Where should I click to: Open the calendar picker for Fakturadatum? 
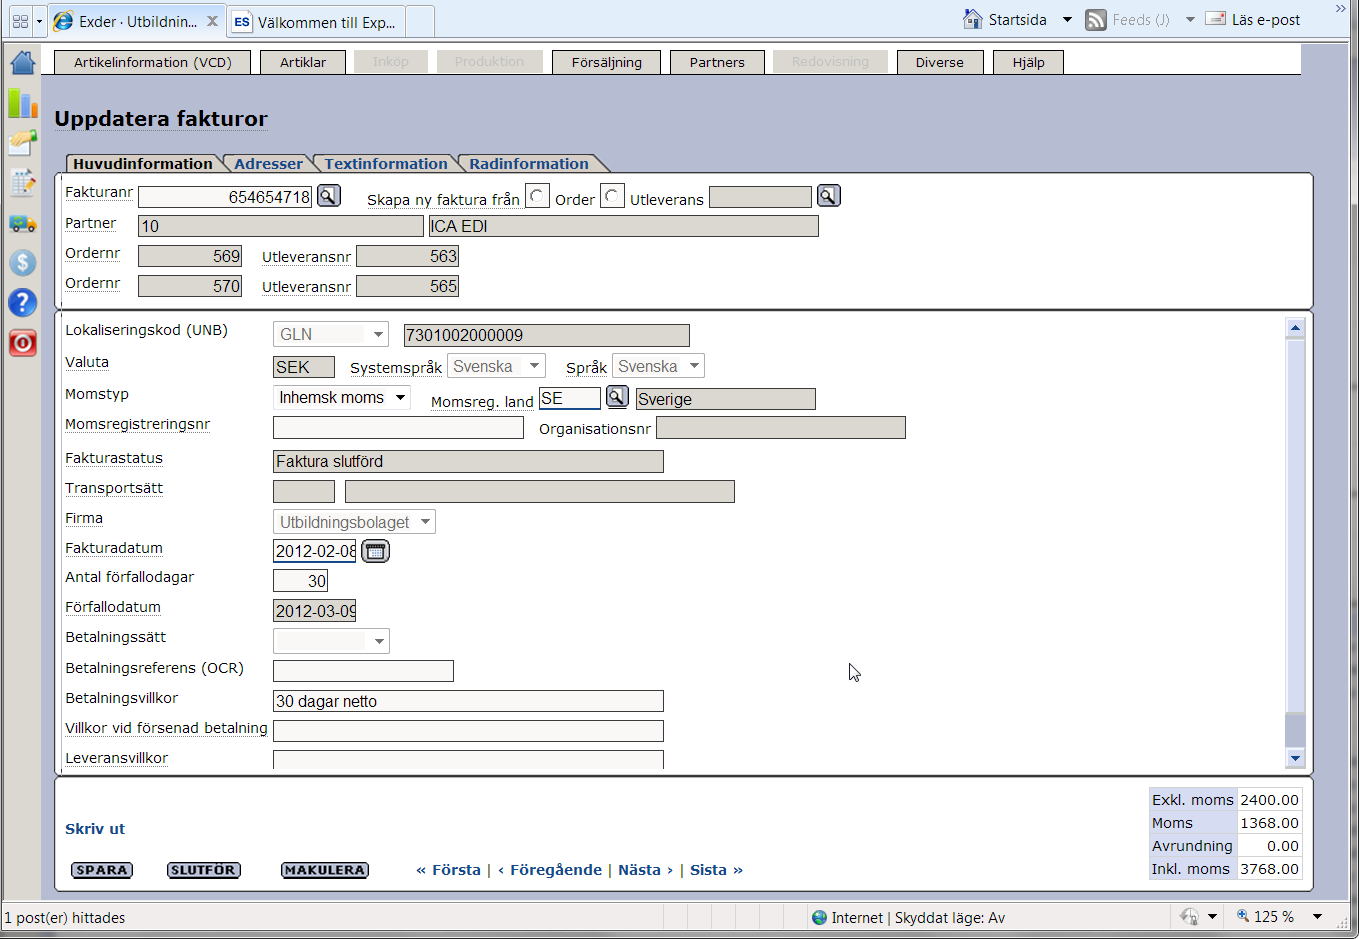pyautogui.click(x=376, y=551)
